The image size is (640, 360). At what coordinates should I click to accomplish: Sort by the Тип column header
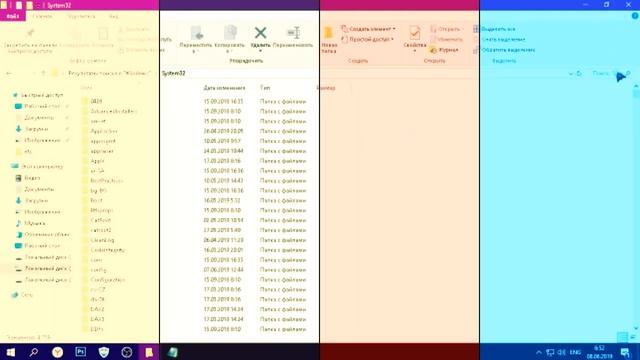tap(265, 88)
